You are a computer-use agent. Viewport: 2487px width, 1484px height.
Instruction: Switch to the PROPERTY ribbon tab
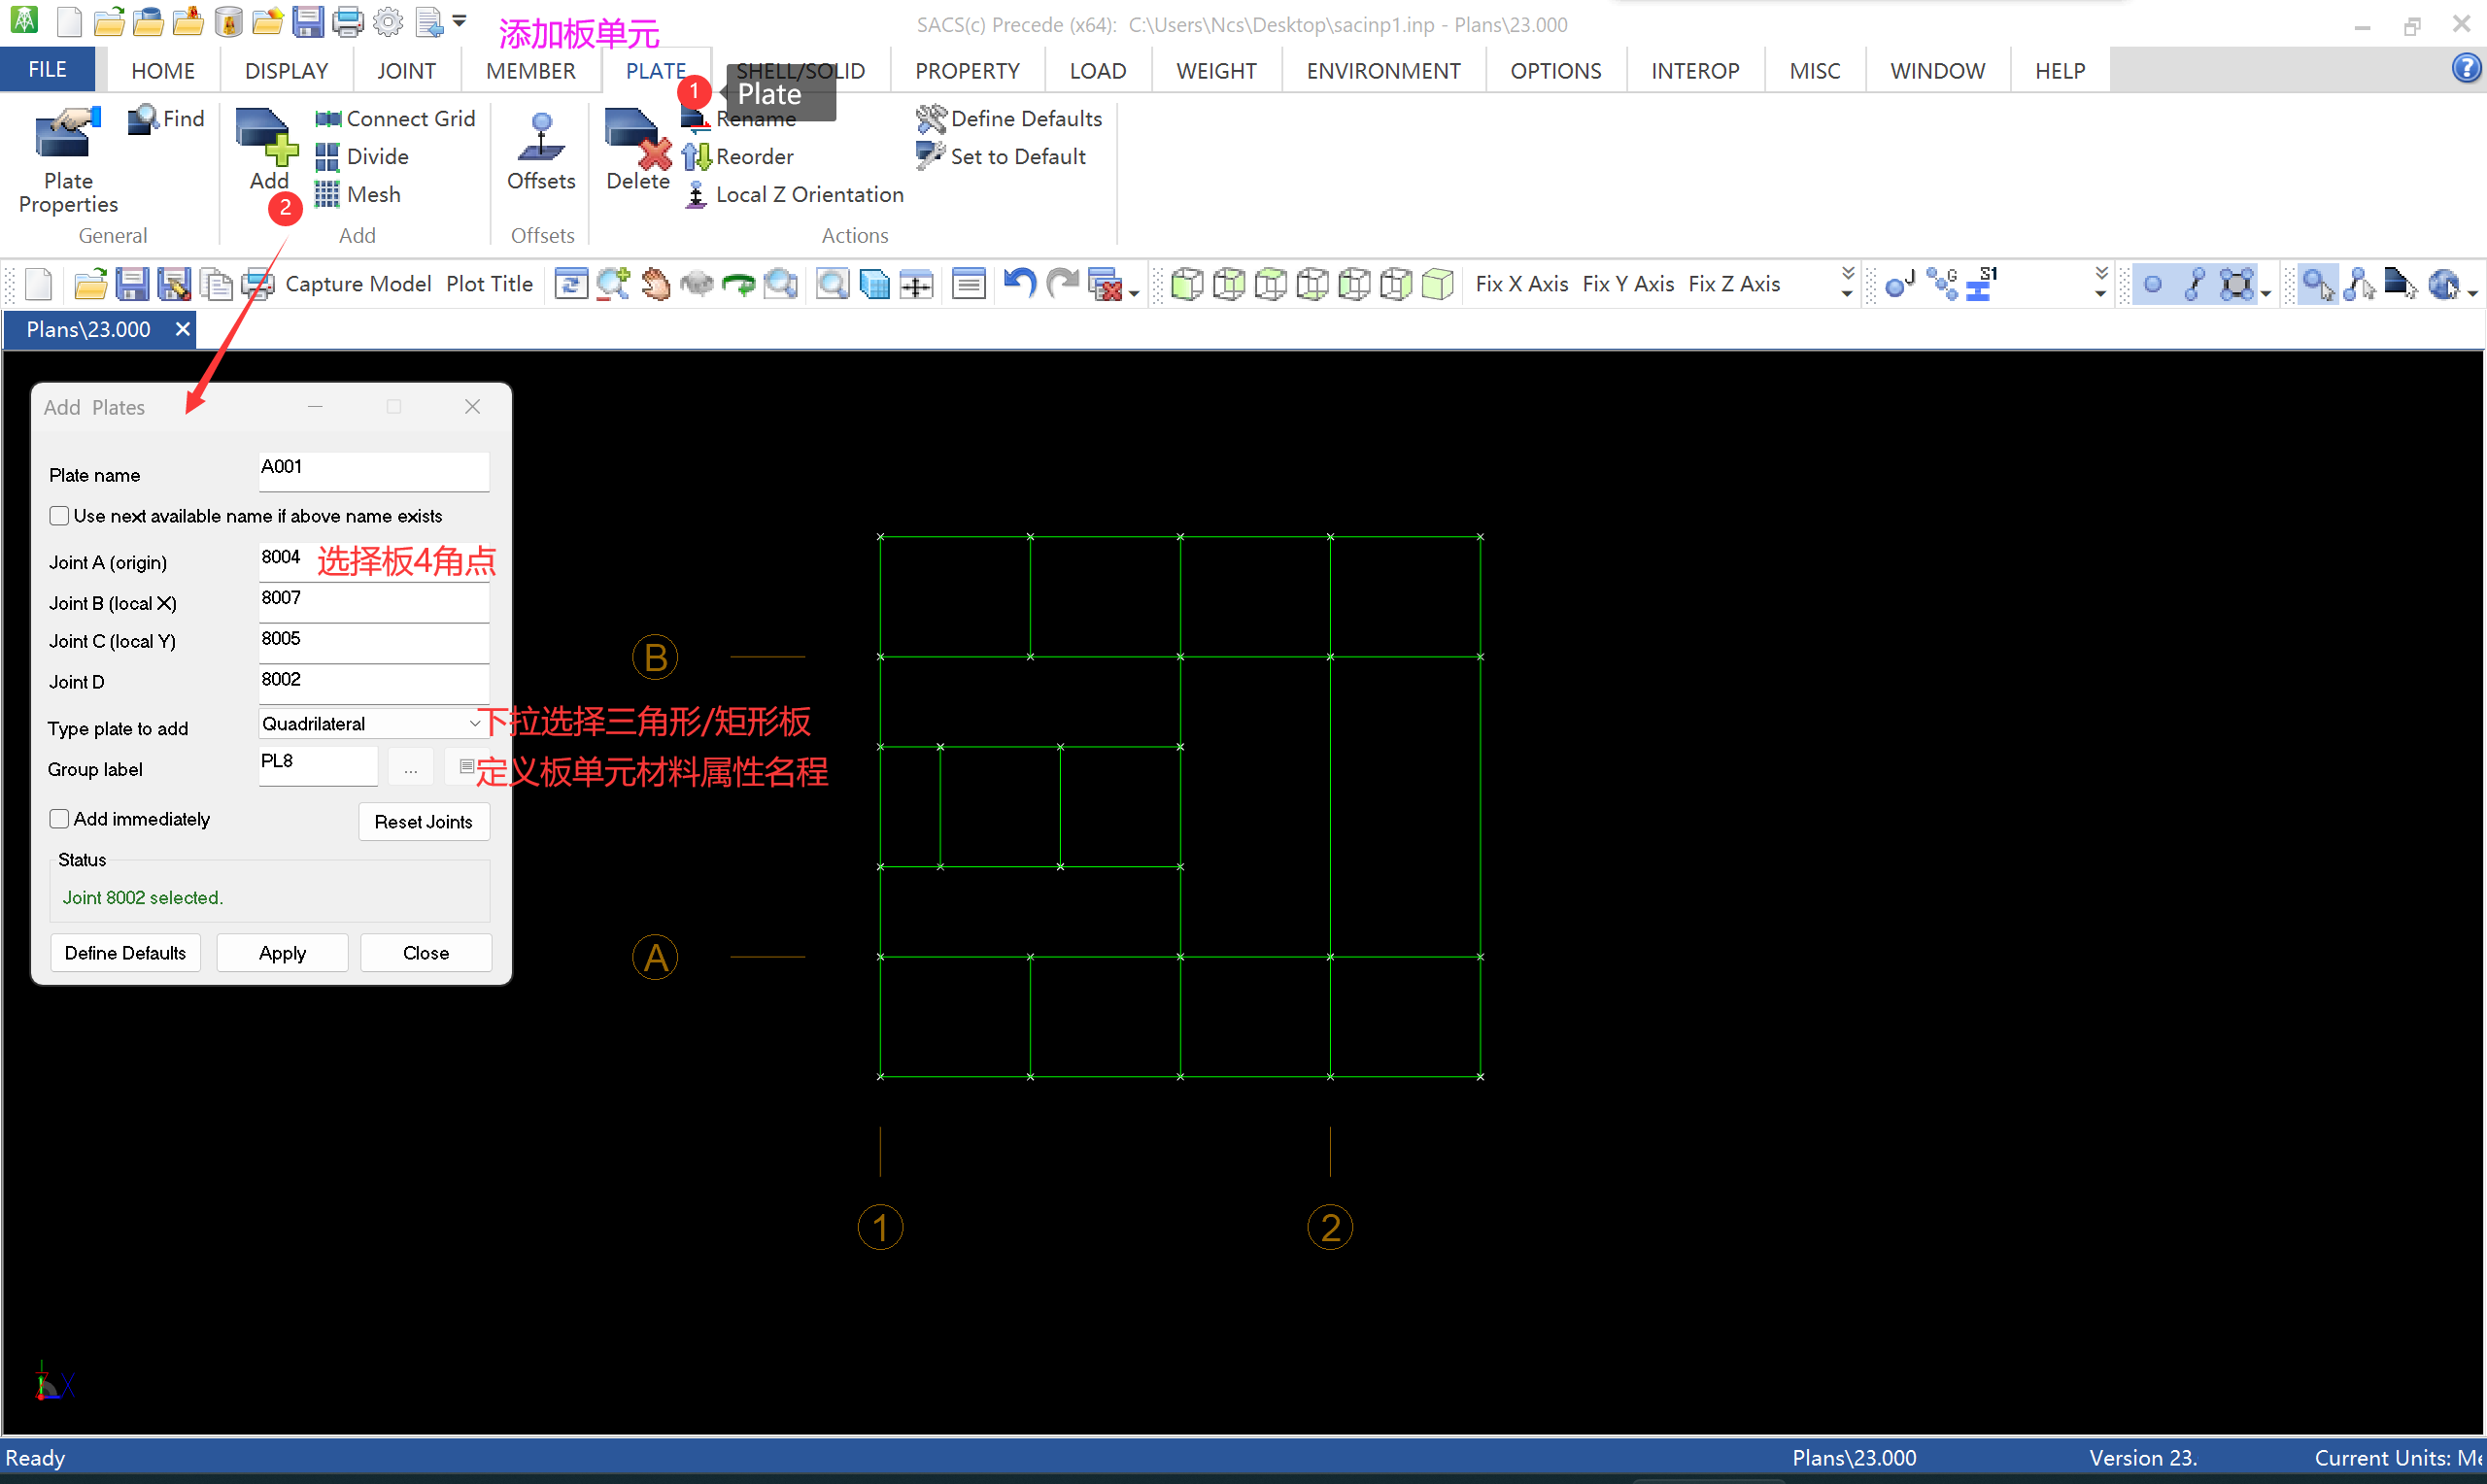coord(966,71)
